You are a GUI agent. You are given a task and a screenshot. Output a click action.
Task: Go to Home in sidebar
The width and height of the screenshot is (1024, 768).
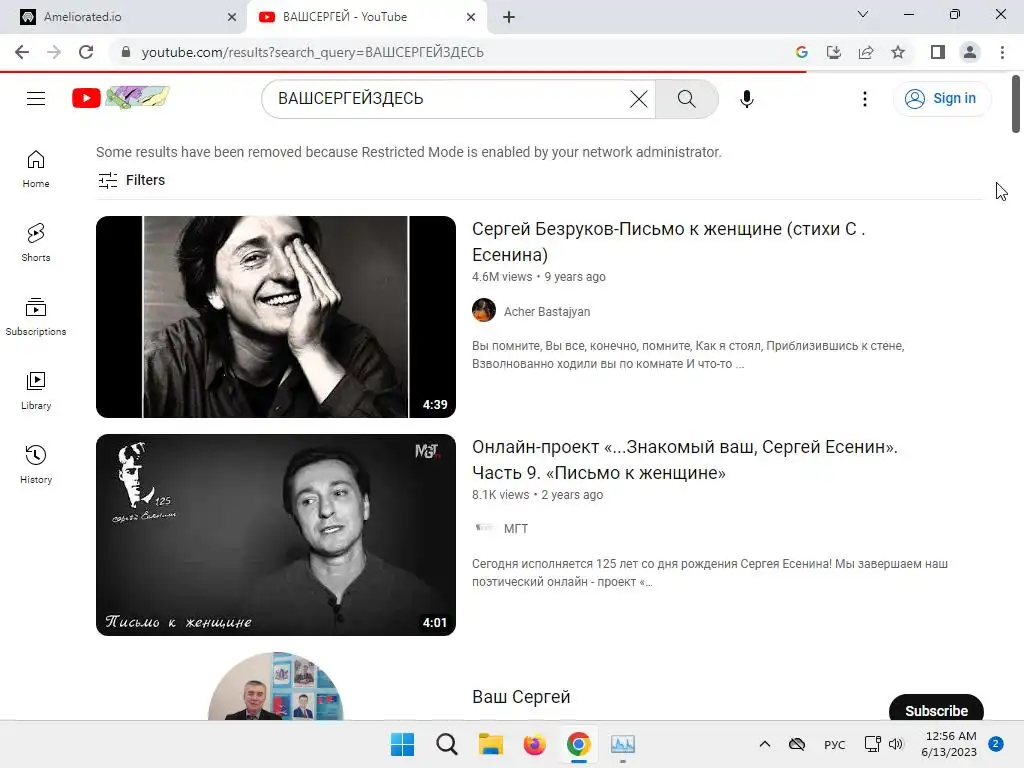(x=36, y=169)
